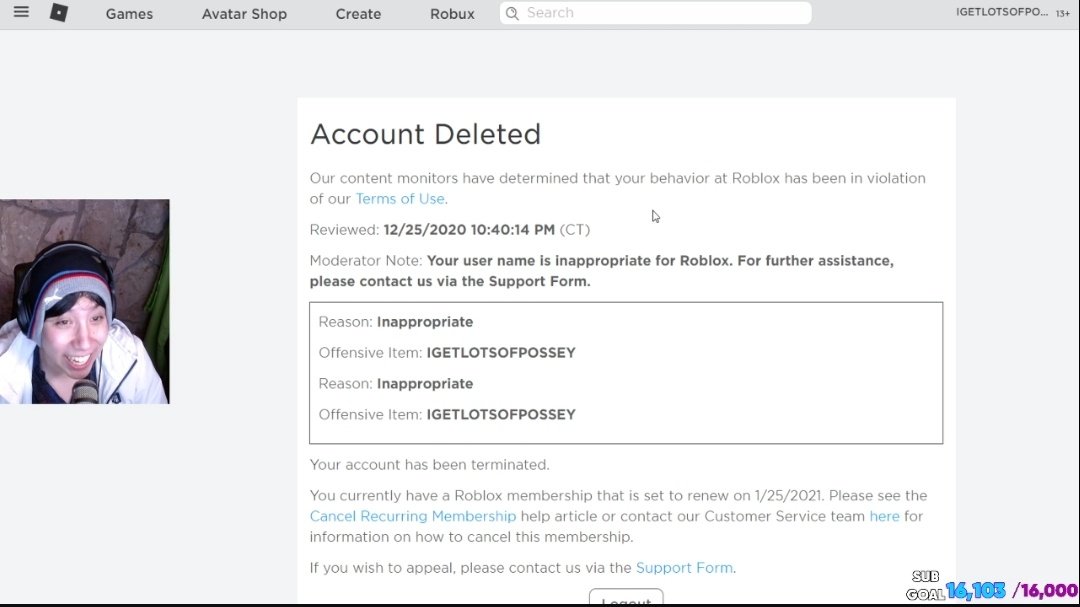Click the first 'Reason: Inappropriate' line
The width and height of the screenshot is (1080, 607).
[x=396, y=322]
